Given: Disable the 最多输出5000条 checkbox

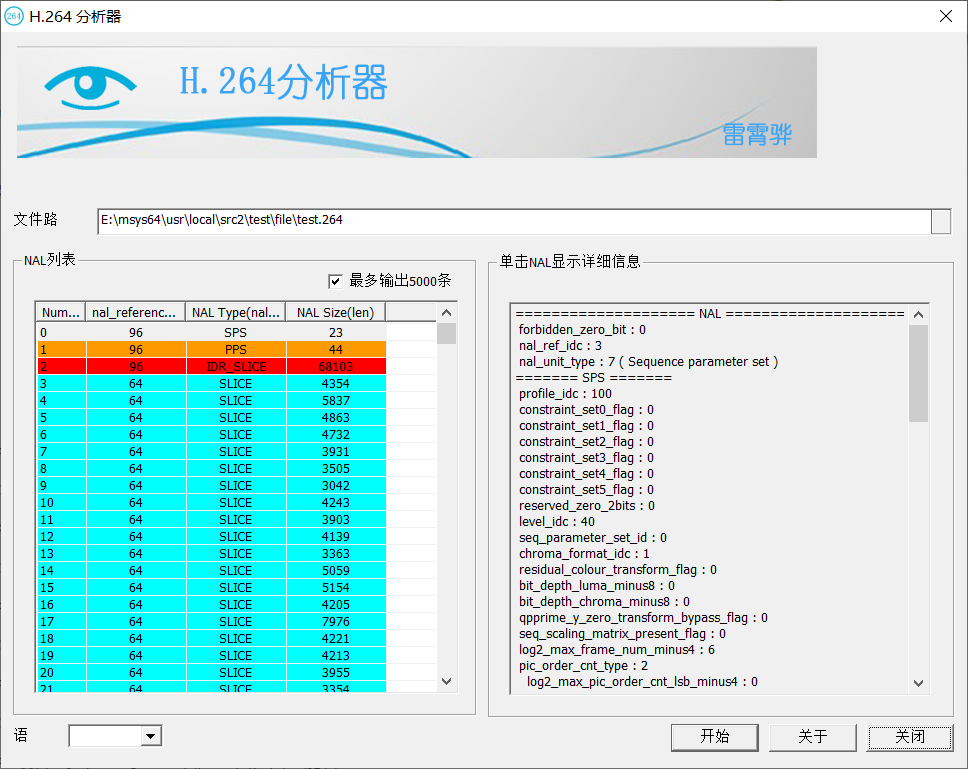Looking at the screenshot, I should [x=336, y=281].
